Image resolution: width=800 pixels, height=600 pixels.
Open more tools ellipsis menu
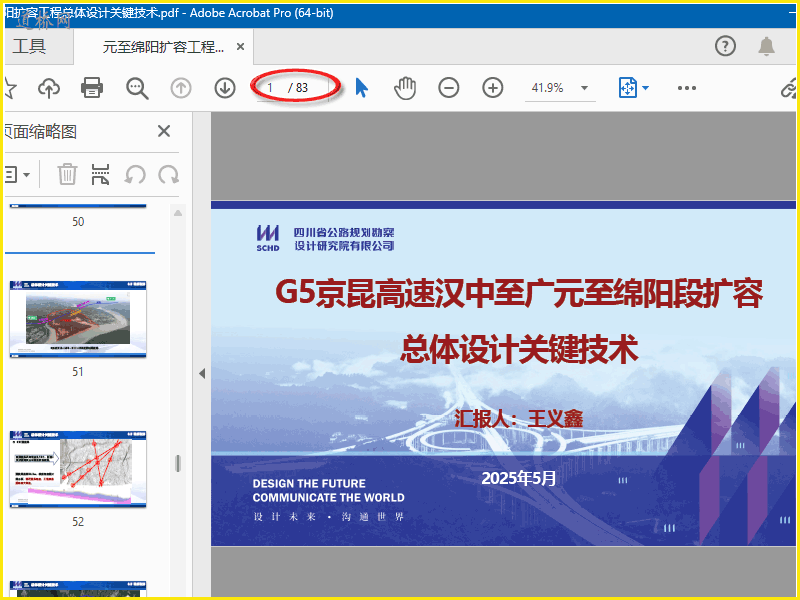[687, 88]
